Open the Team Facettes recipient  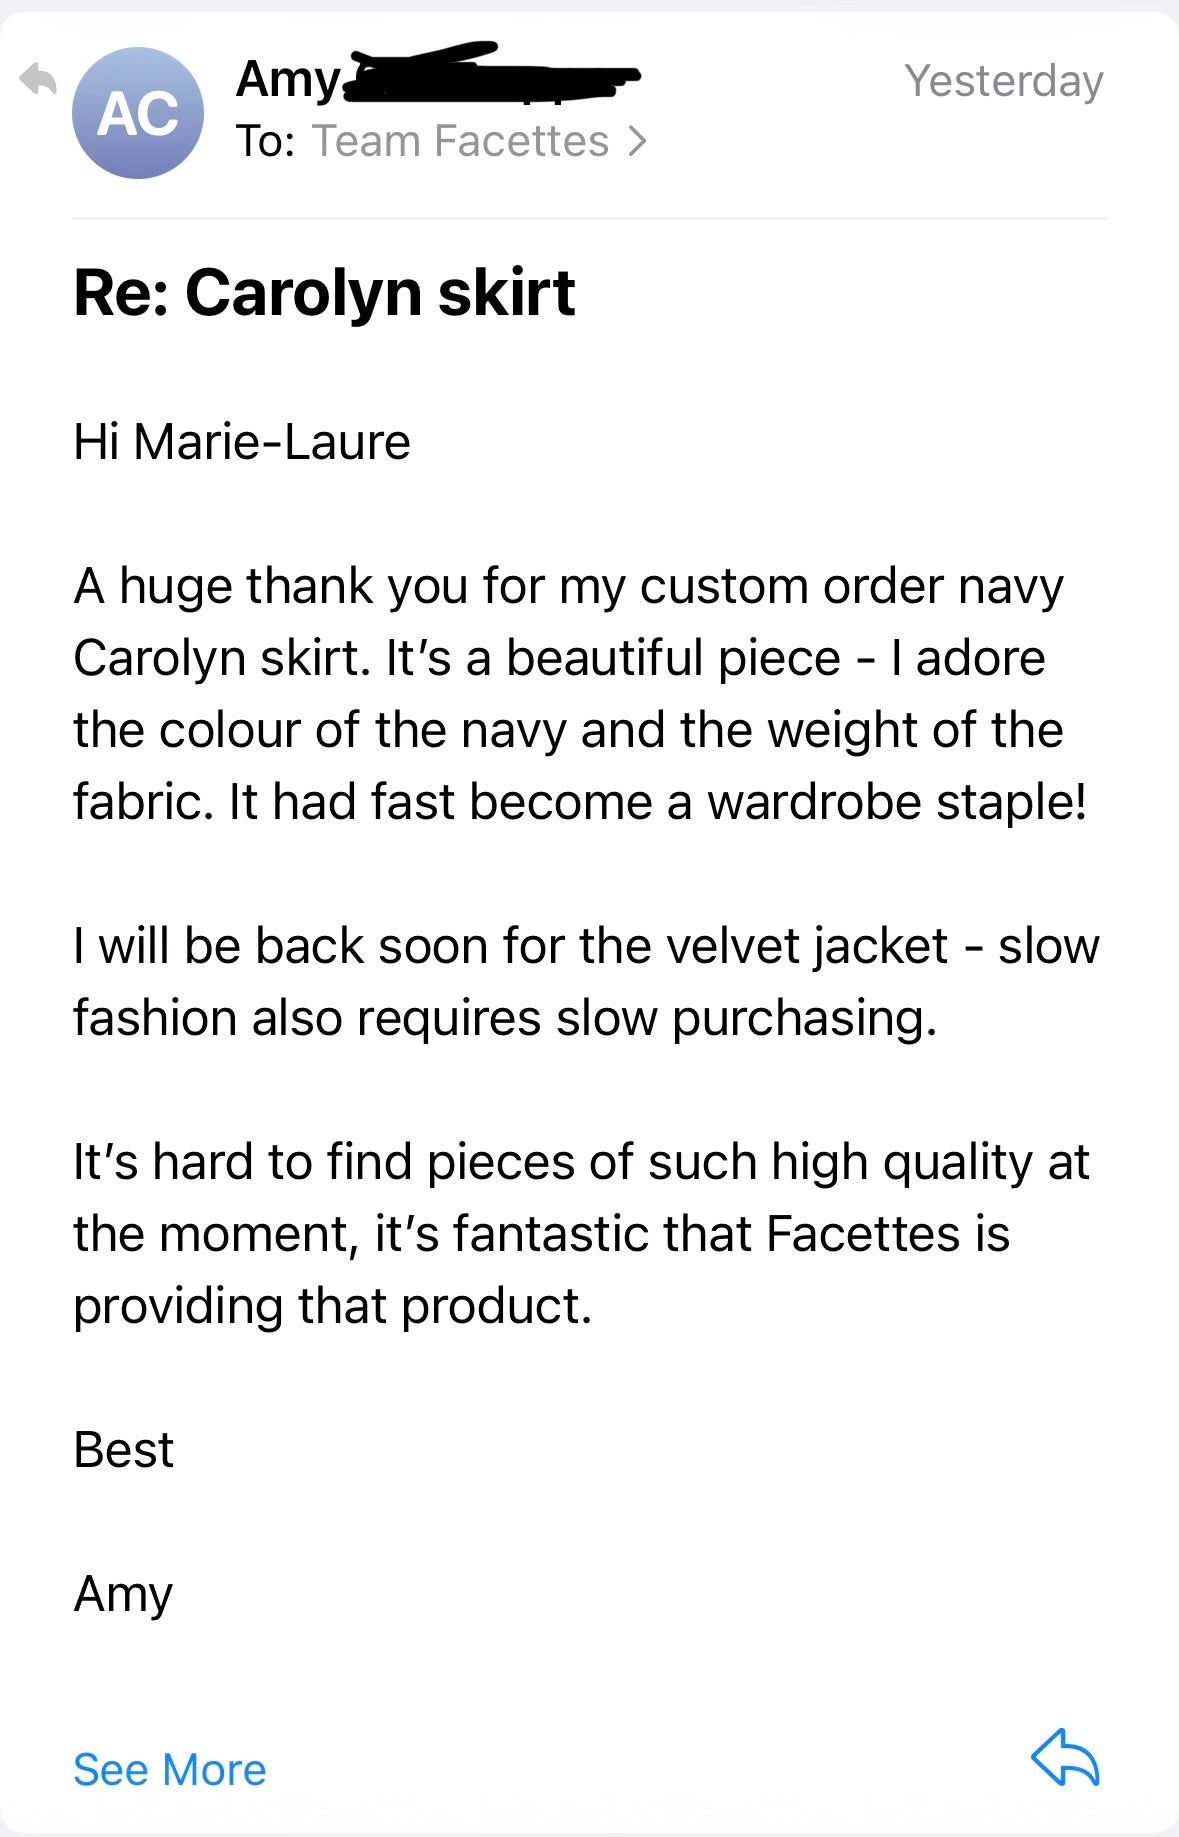[x=461, y=142]
